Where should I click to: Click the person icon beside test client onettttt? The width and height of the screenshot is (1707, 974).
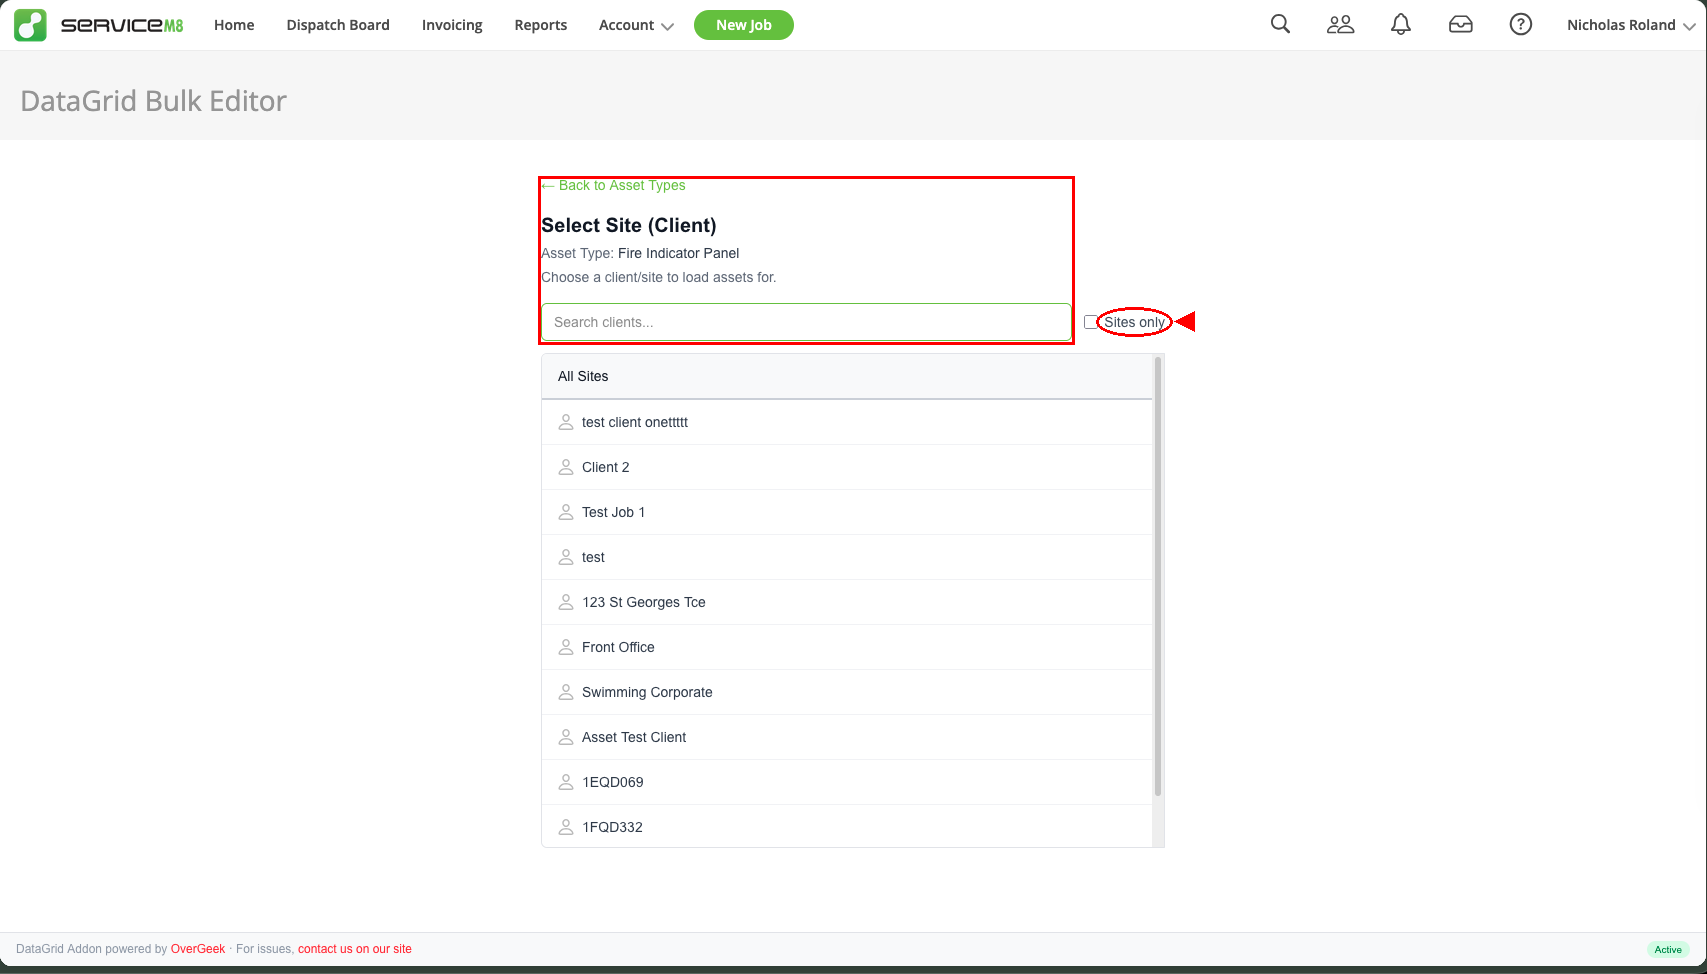pyautogui.click(x=565, y=422)
